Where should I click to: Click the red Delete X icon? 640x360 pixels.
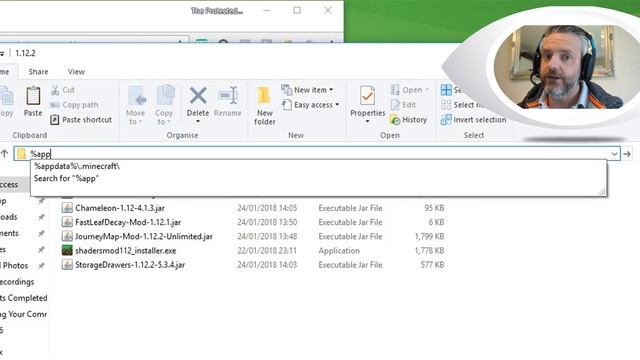click(x=198, y=96)
